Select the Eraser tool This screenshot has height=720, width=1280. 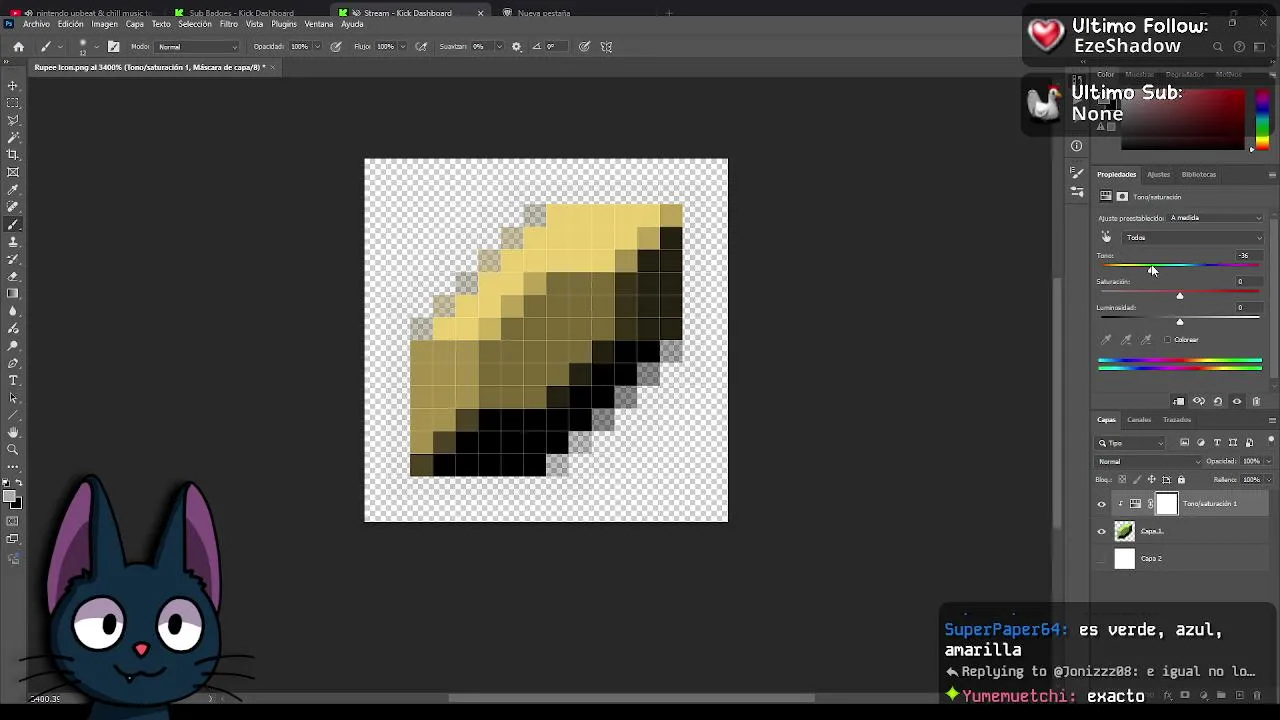pos(13,276)
